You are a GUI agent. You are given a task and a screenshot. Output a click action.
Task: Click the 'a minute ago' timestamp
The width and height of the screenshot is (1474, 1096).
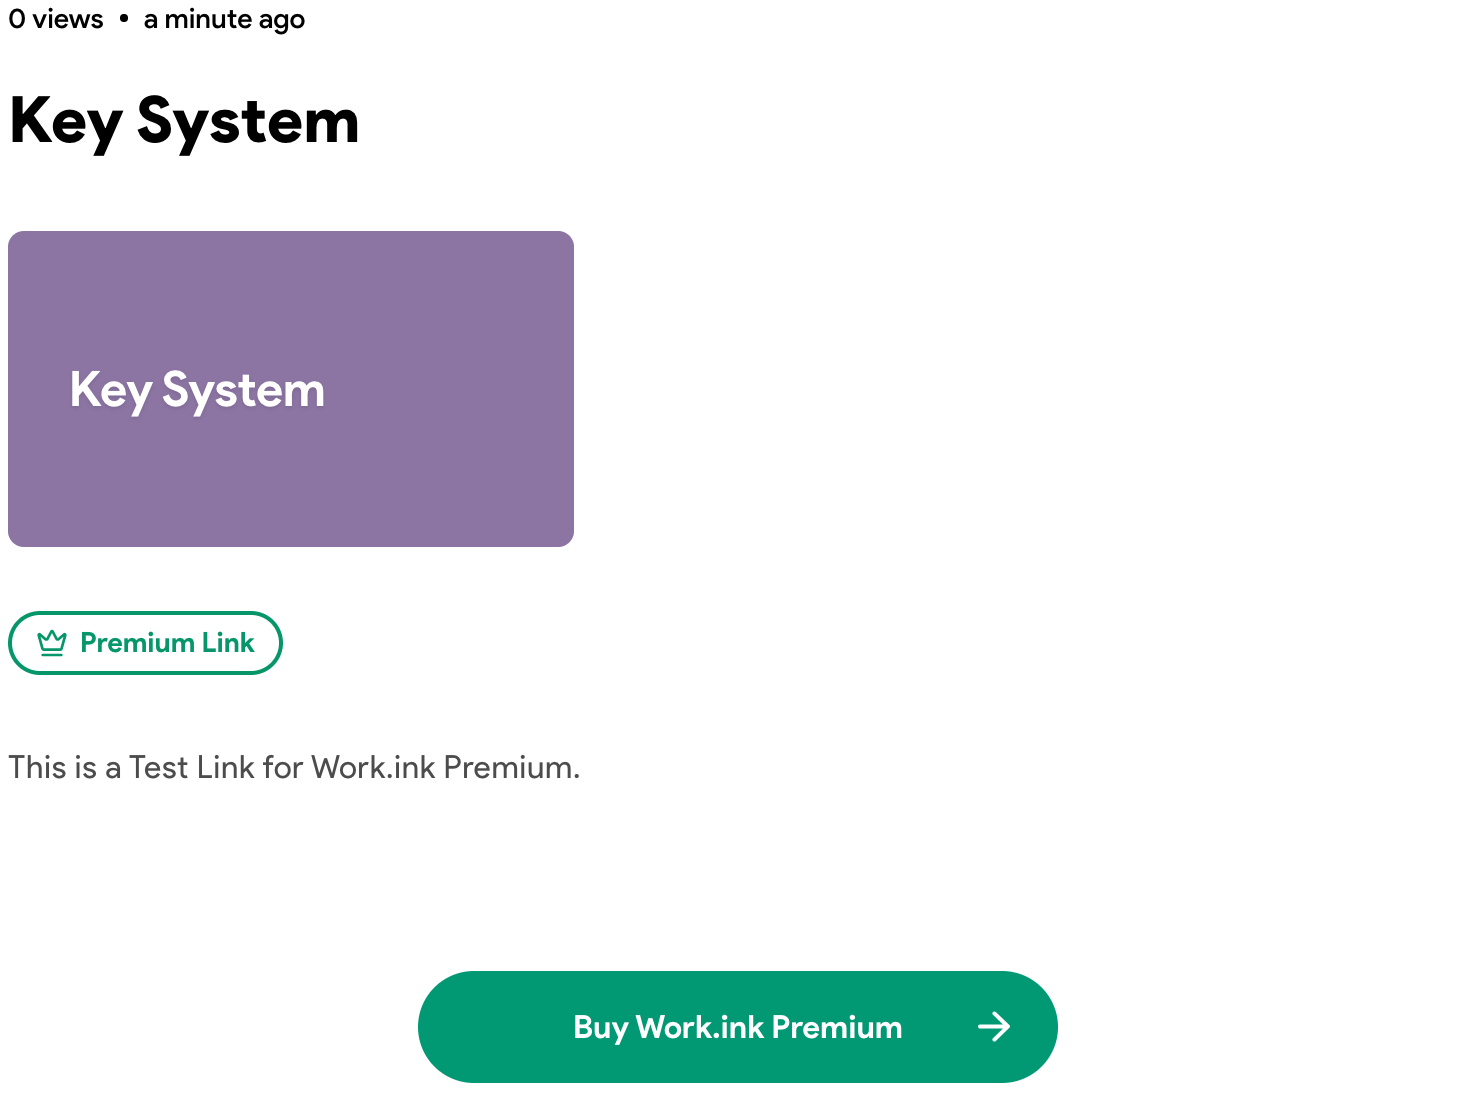[224, 20]
